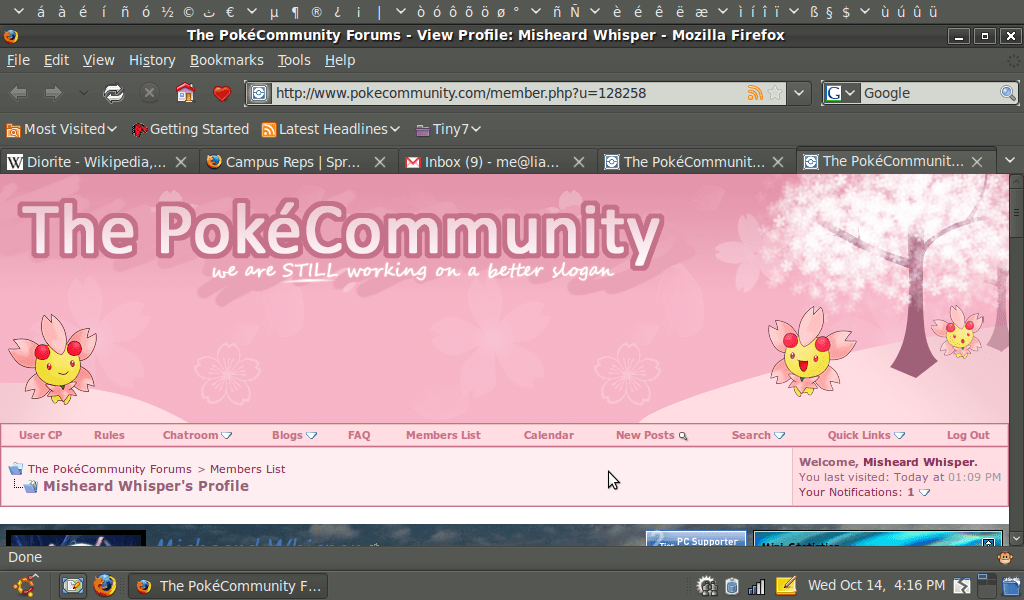Open the URL bar history dropdown
This screenshot has width=1024, height=600.
click(x=799, y=93)
